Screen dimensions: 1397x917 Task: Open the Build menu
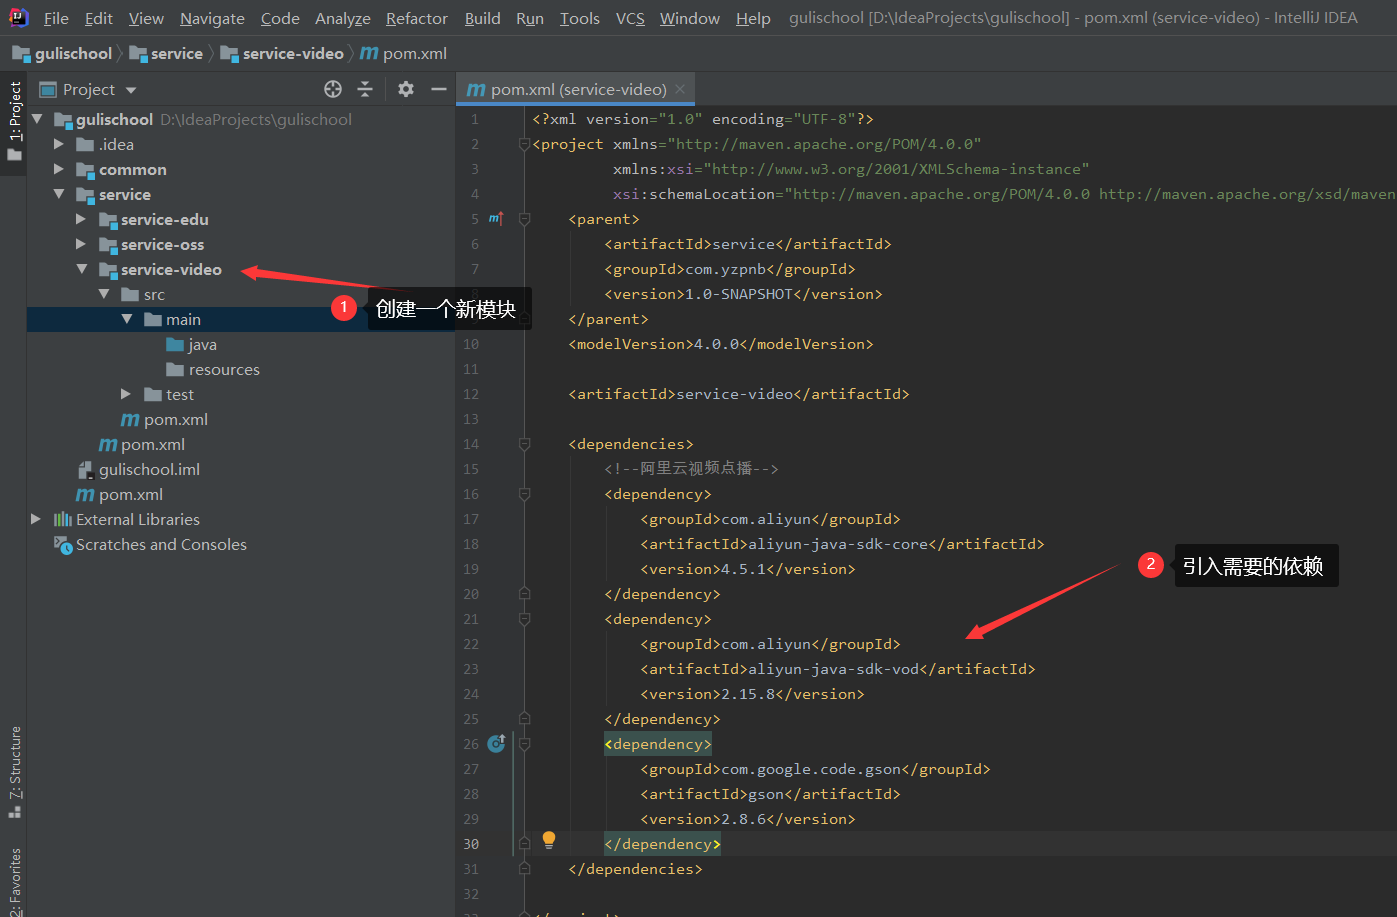click(482, 18)
